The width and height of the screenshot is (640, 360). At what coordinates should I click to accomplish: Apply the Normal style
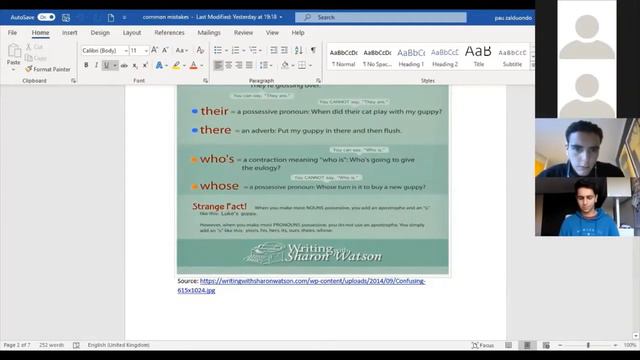344,57
